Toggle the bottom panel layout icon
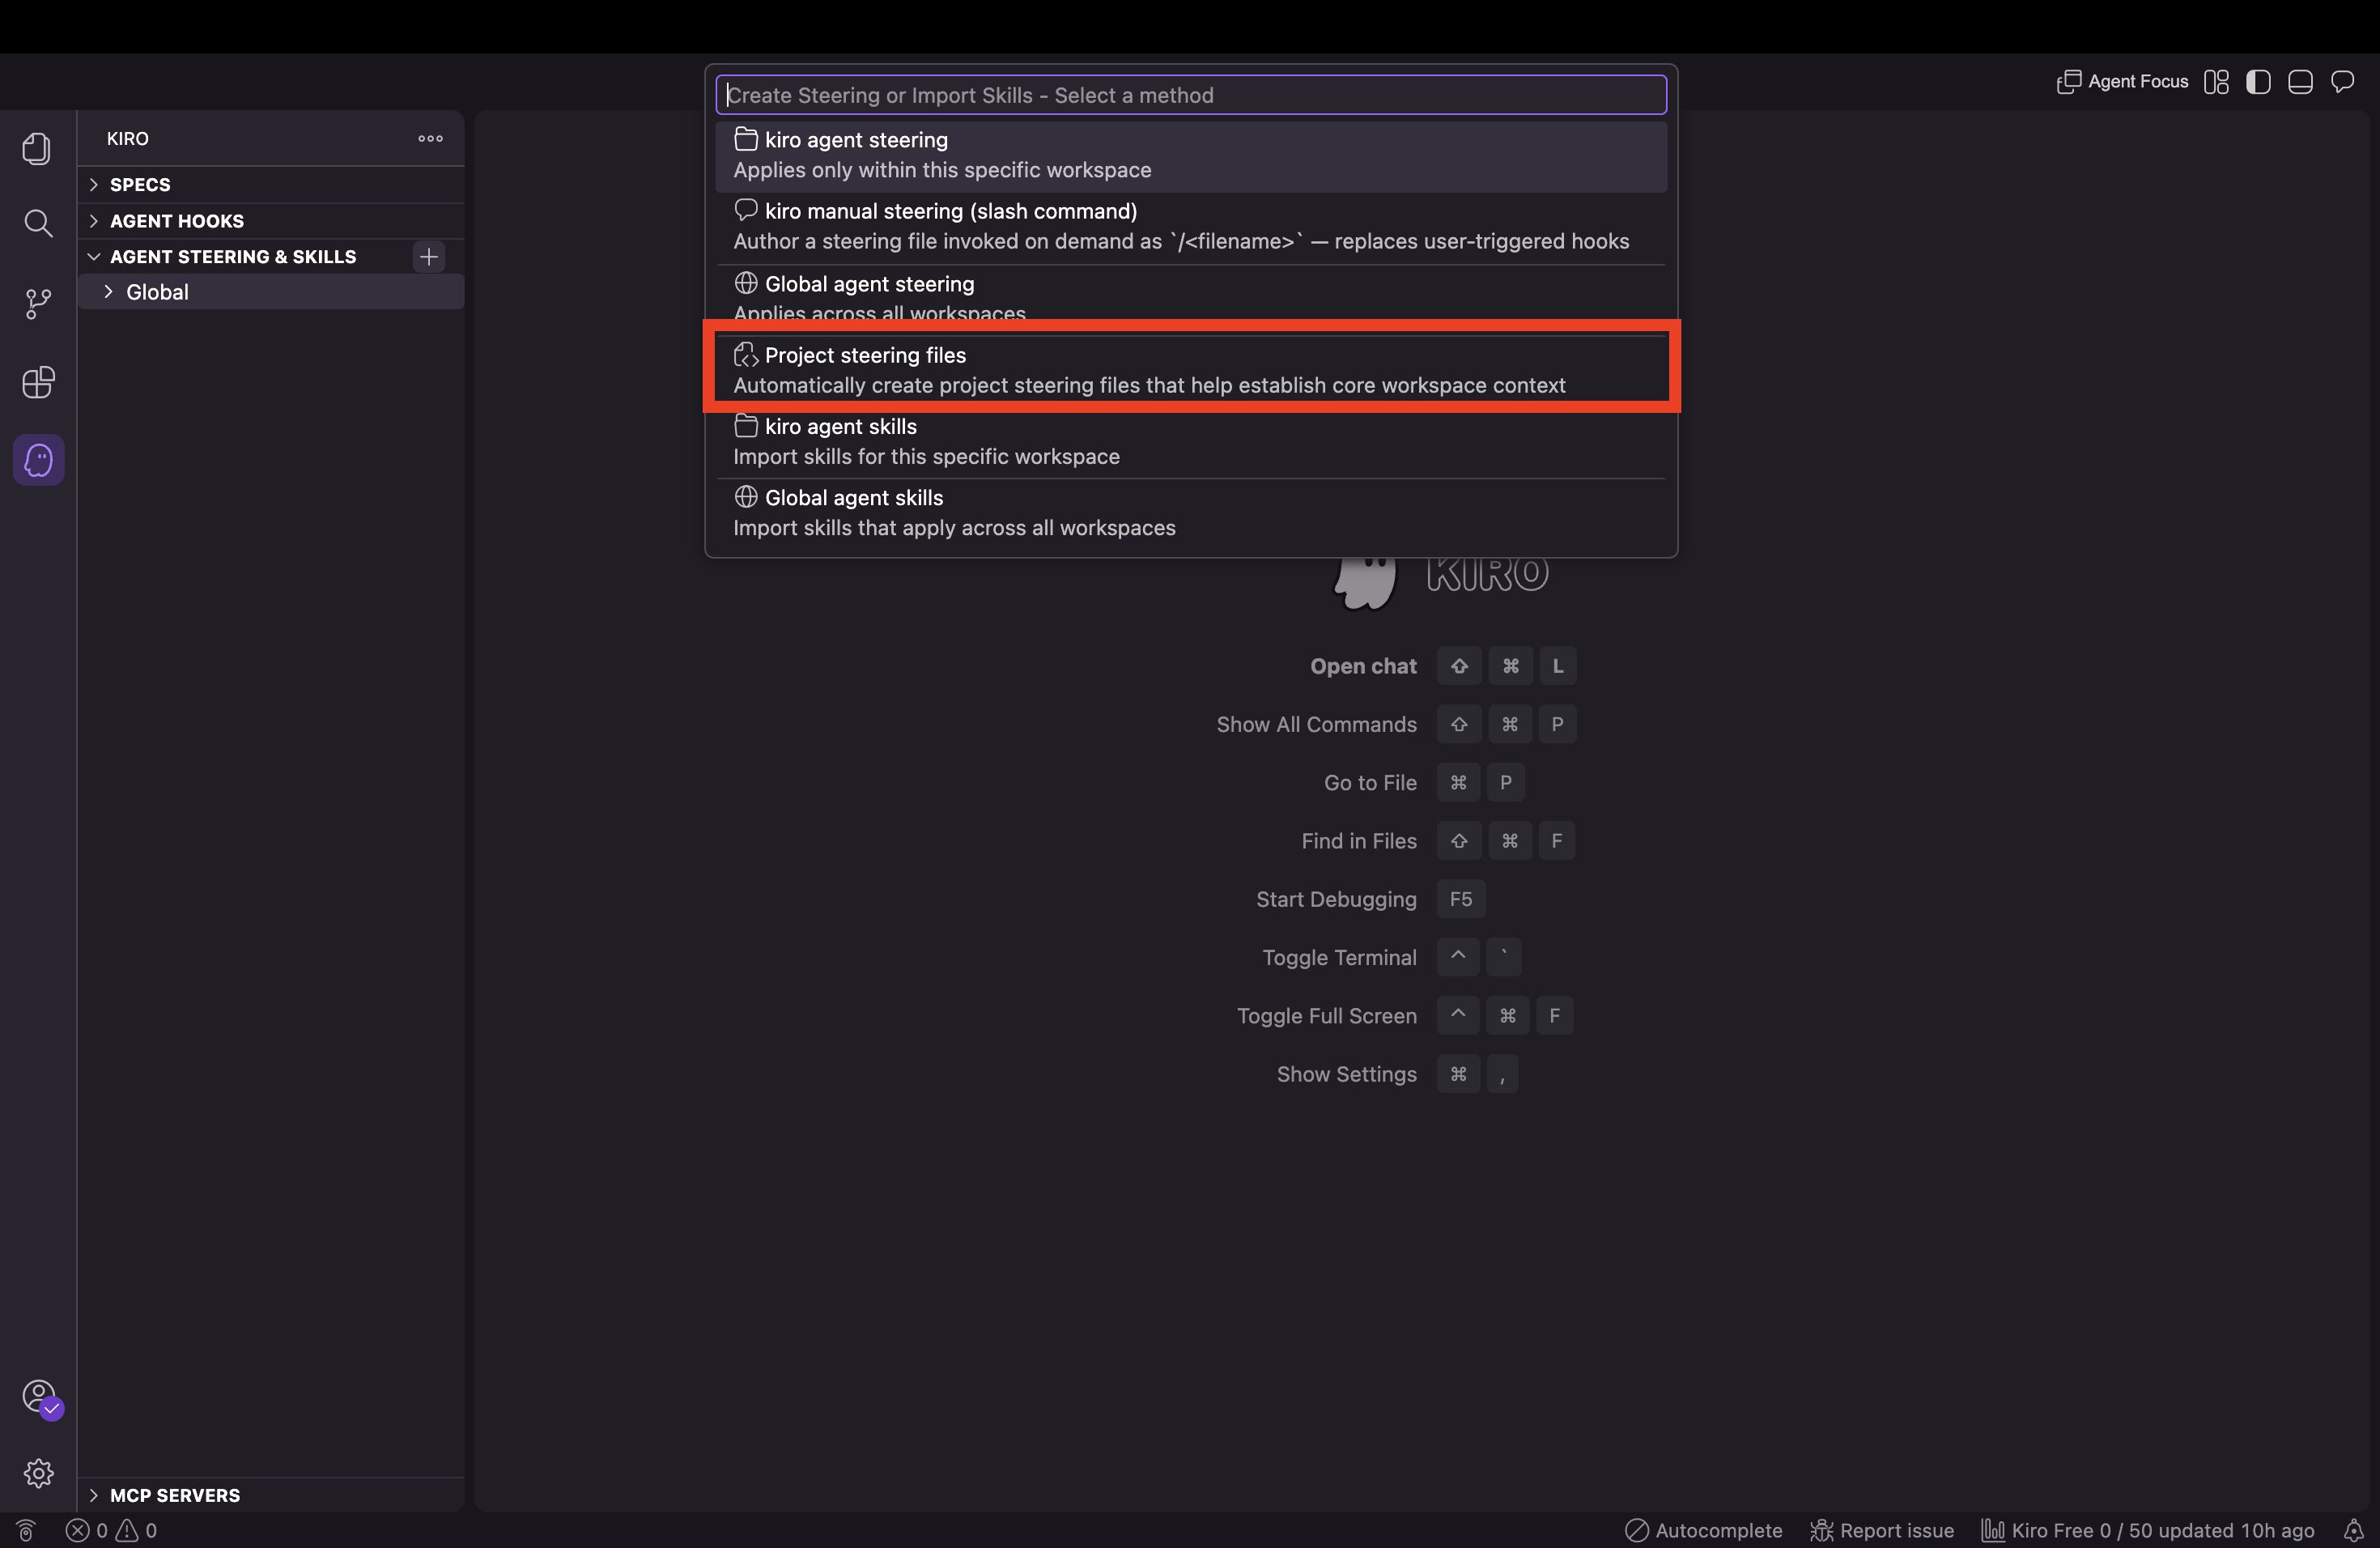This screenshot has width=2380, height=1548. tap(2300, 82)
